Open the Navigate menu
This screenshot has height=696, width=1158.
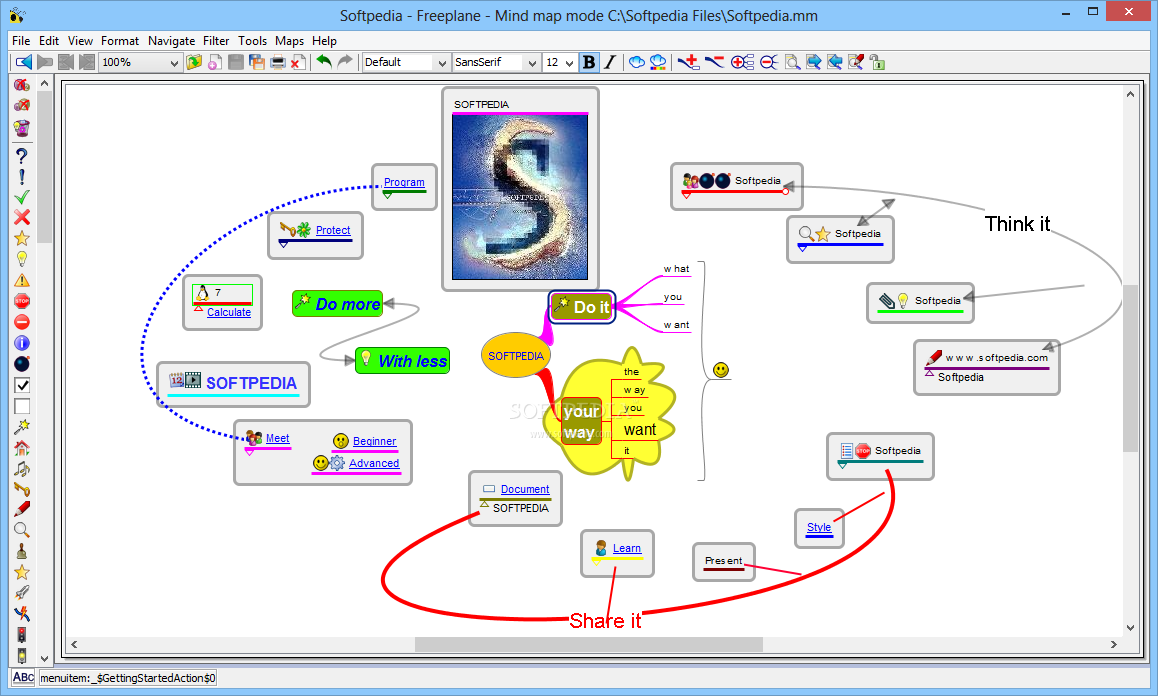click(171, 41)
